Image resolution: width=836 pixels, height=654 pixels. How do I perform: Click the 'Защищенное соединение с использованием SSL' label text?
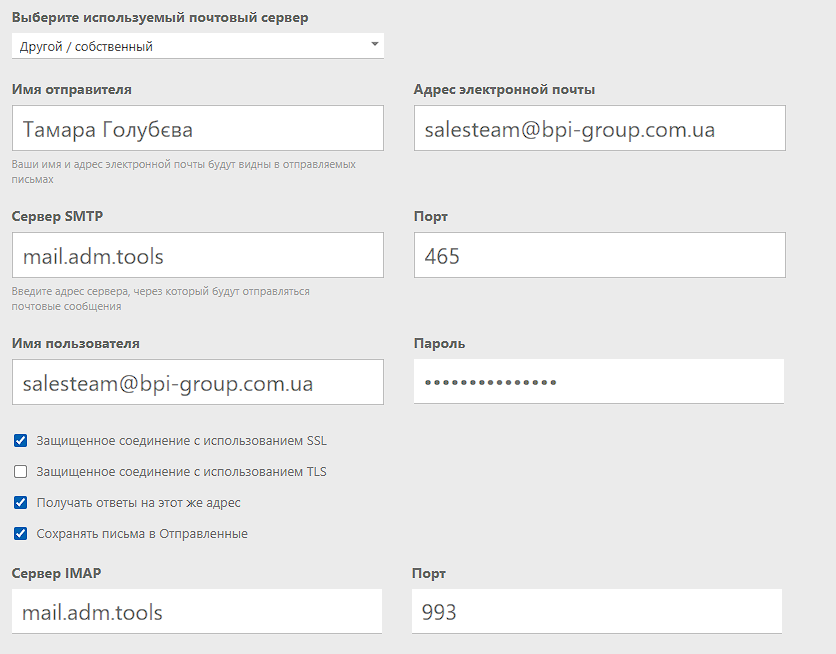tap(181, 441)
